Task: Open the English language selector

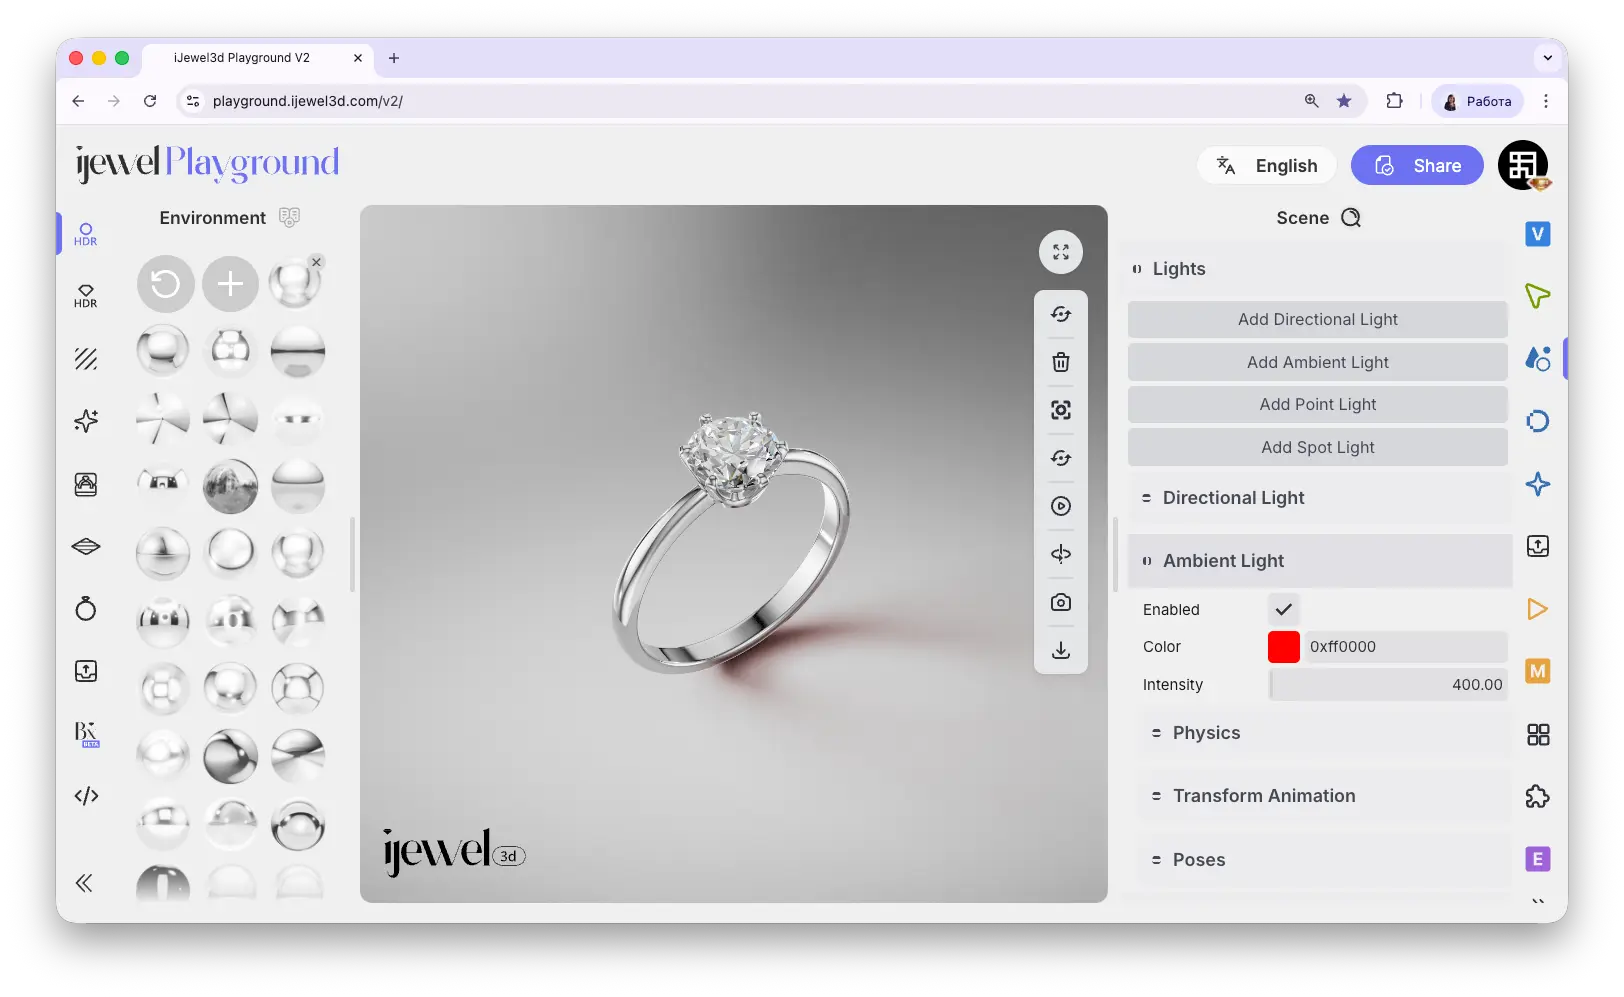Action: [1267, 166]
